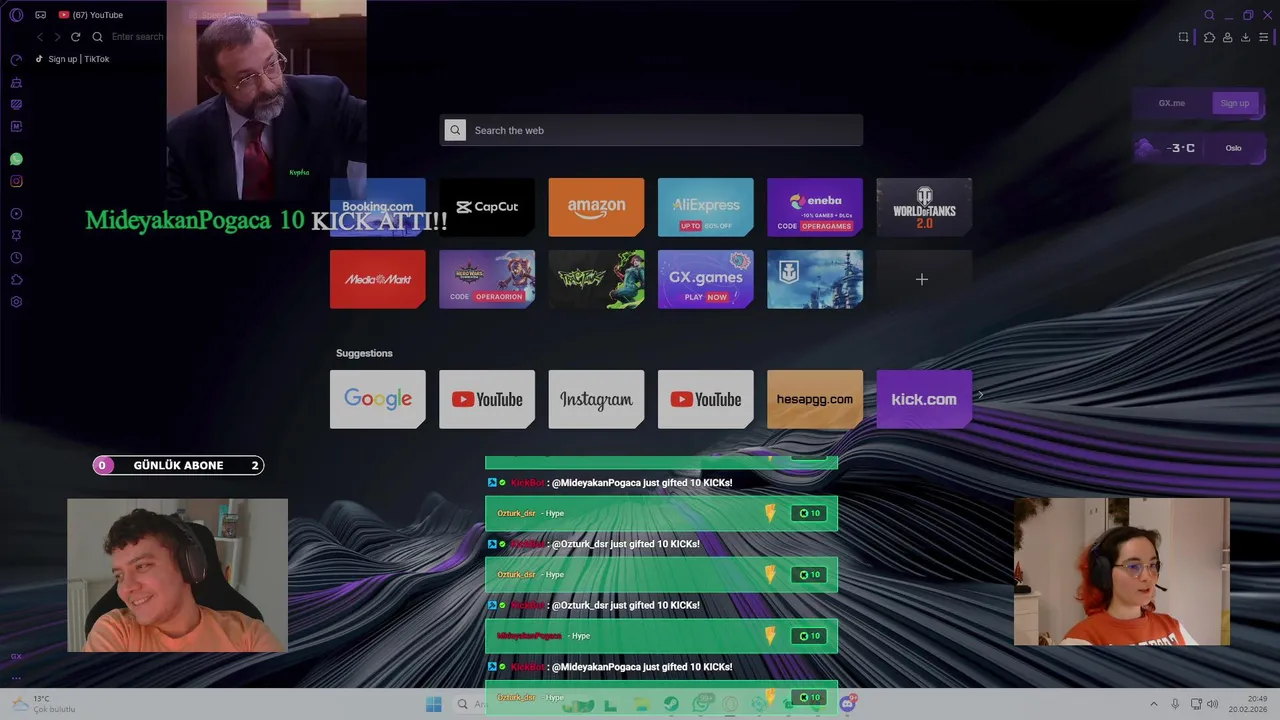The width and height of the screenshot is (1280, 720).
Task: Open the first YouTube suggestion tile
Action: coord(487,399)
